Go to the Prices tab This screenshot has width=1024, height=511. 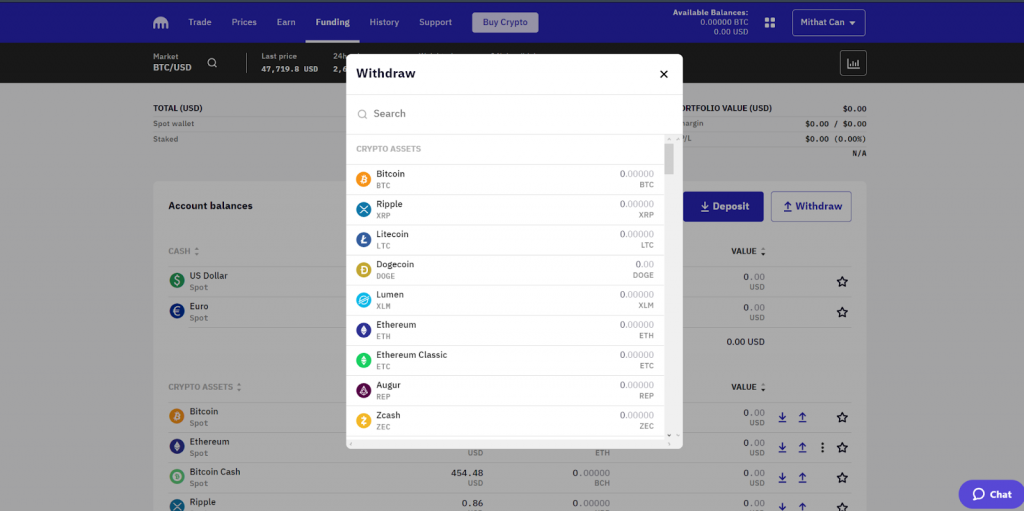coord(244,22)
